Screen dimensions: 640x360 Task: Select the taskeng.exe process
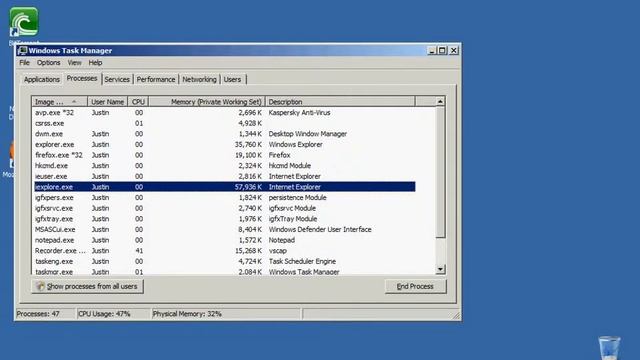click(x=224, y=261)
